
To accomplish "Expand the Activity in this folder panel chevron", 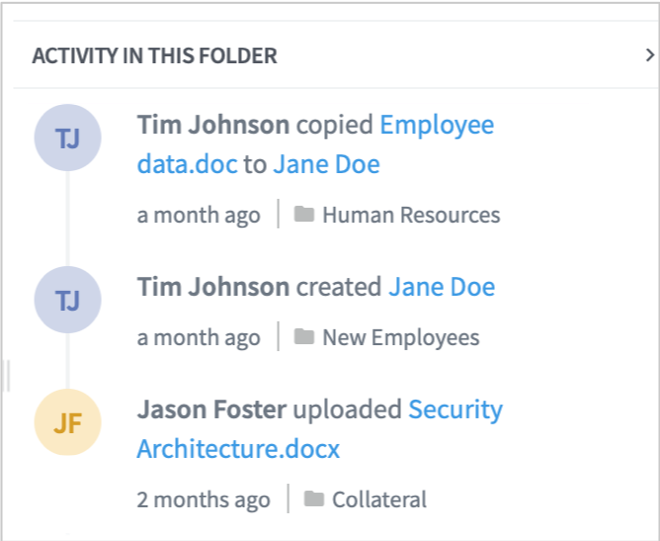I will click(x=650, y=56).
